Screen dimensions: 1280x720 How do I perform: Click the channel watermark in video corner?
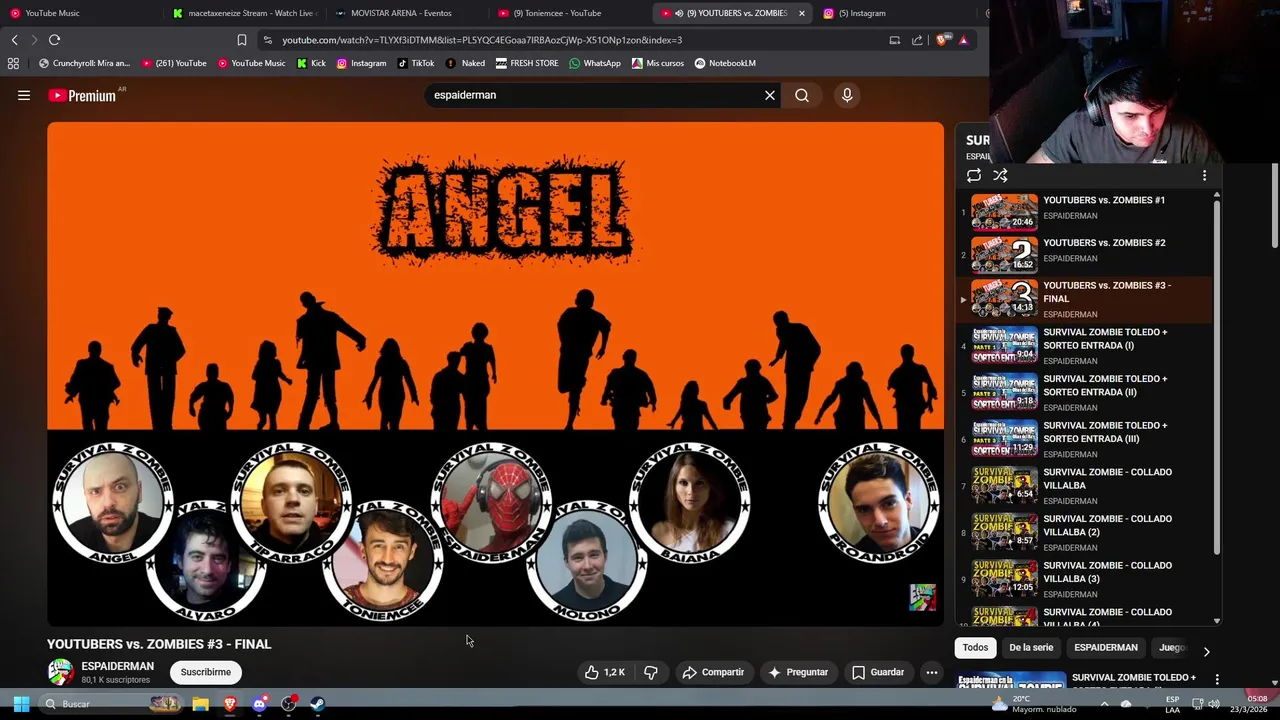coord(922,597)
